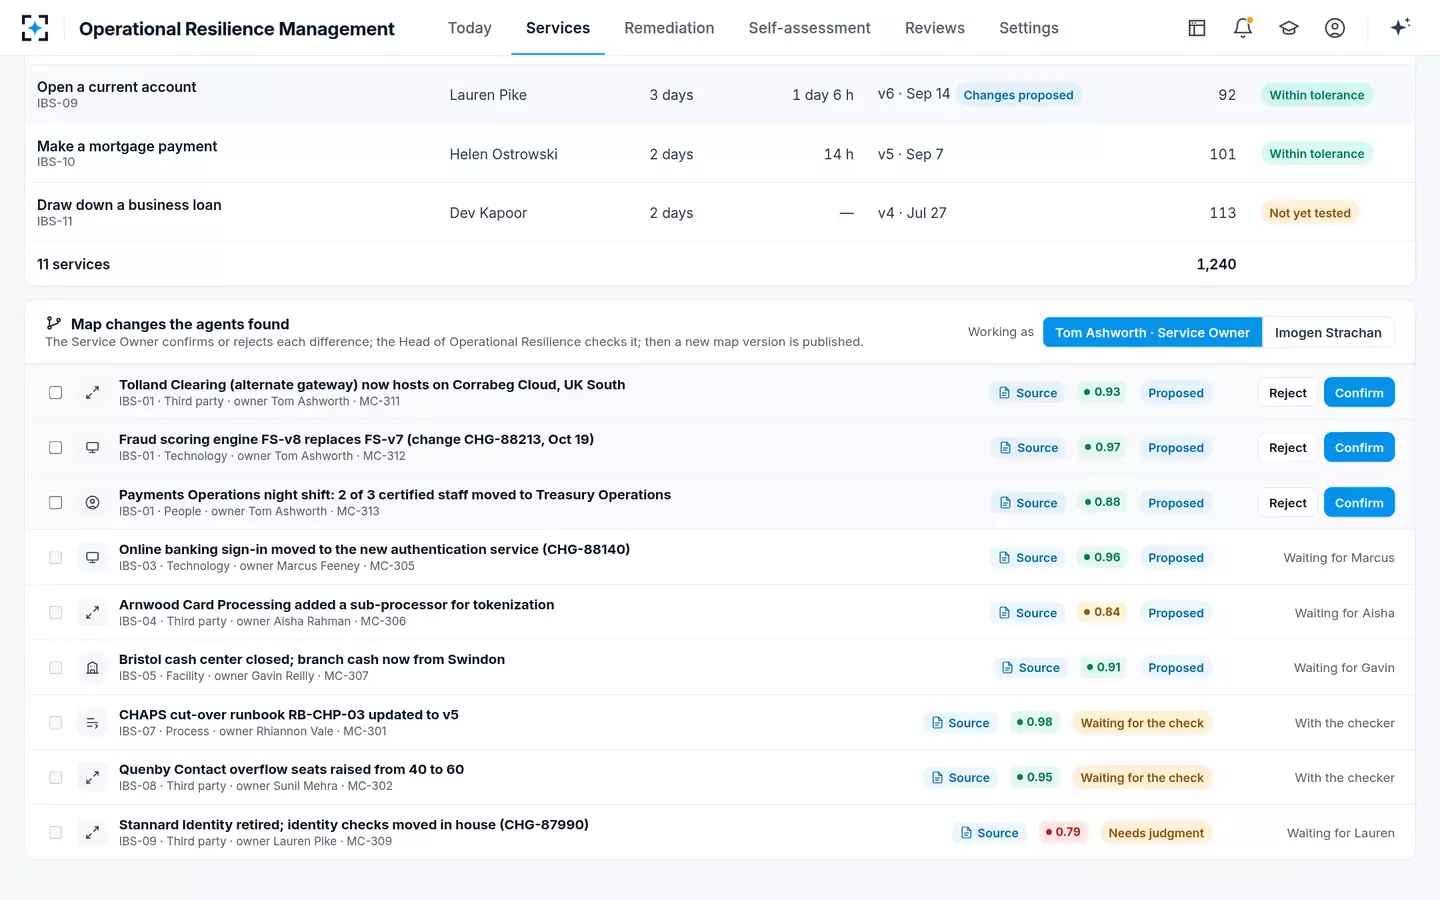Open the user account icon
Image resolution: width=1440 pixels, height=900 pixels.
click(x=1335, y=28)
